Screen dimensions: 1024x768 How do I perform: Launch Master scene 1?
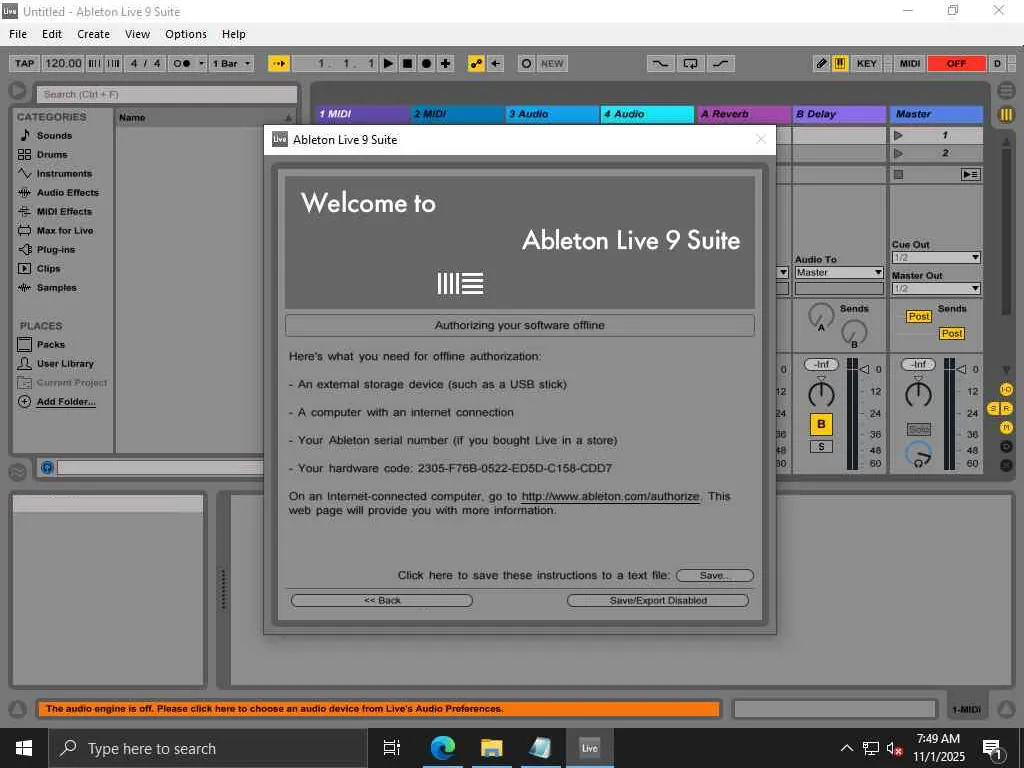(x=899, y=135)
